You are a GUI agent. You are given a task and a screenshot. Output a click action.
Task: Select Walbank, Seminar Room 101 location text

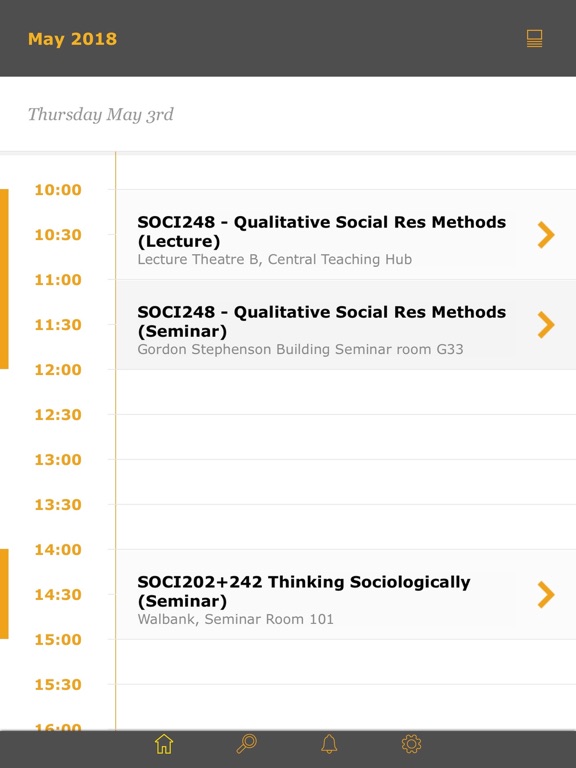click(x=236, y=619)
